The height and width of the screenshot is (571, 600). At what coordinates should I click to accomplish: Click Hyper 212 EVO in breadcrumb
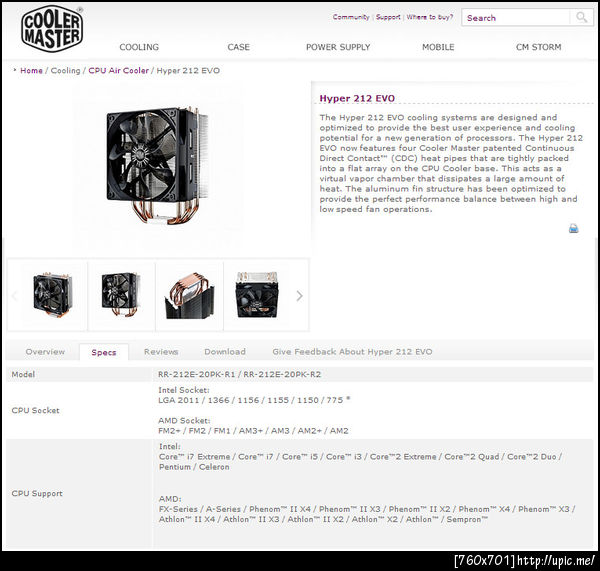click(188, 70)
